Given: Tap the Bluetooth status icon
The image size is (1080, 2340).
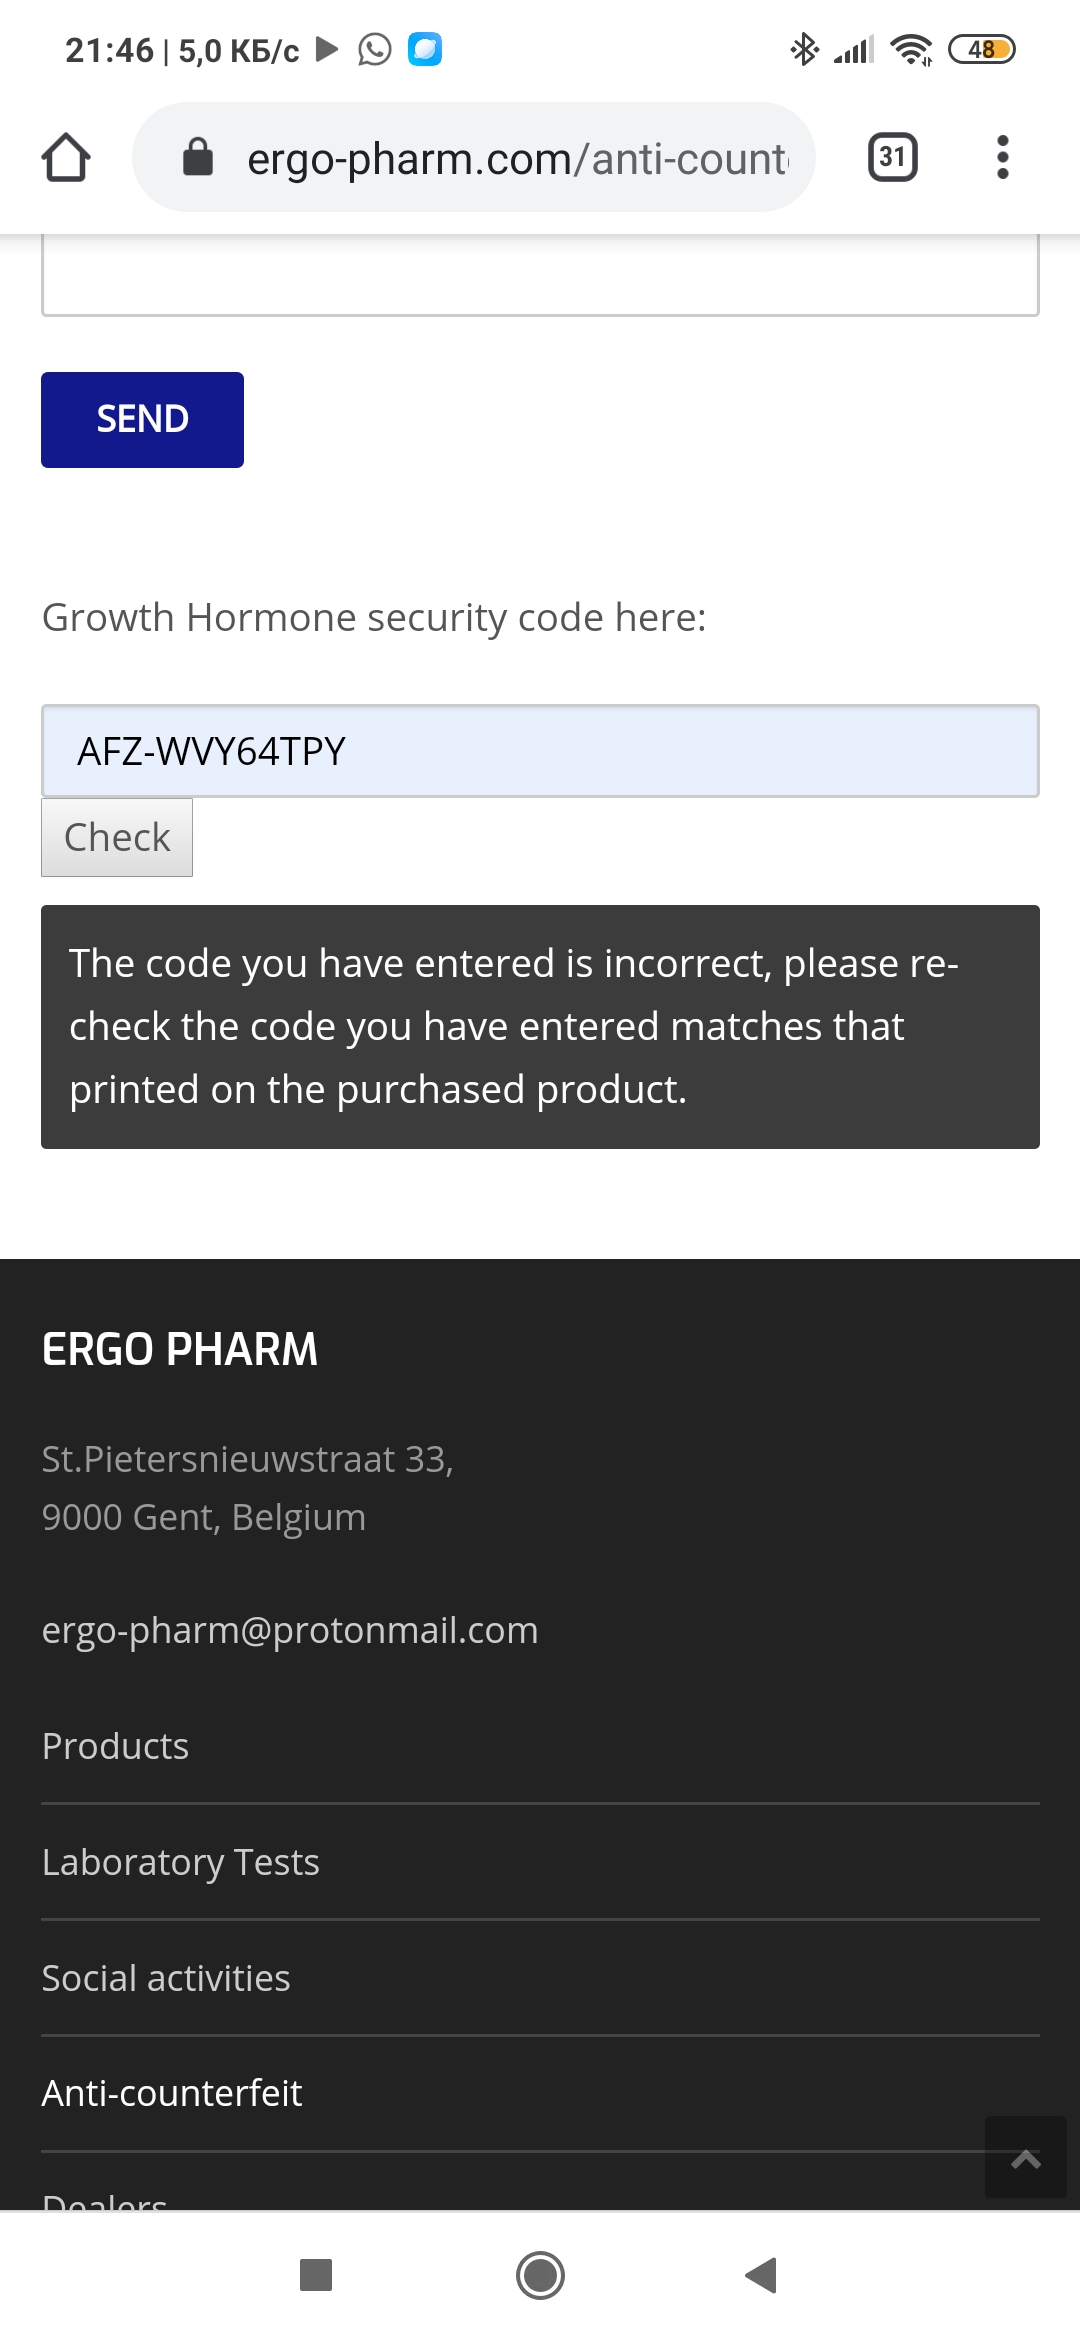Looking at the screenshot, I should click(803, 49).
